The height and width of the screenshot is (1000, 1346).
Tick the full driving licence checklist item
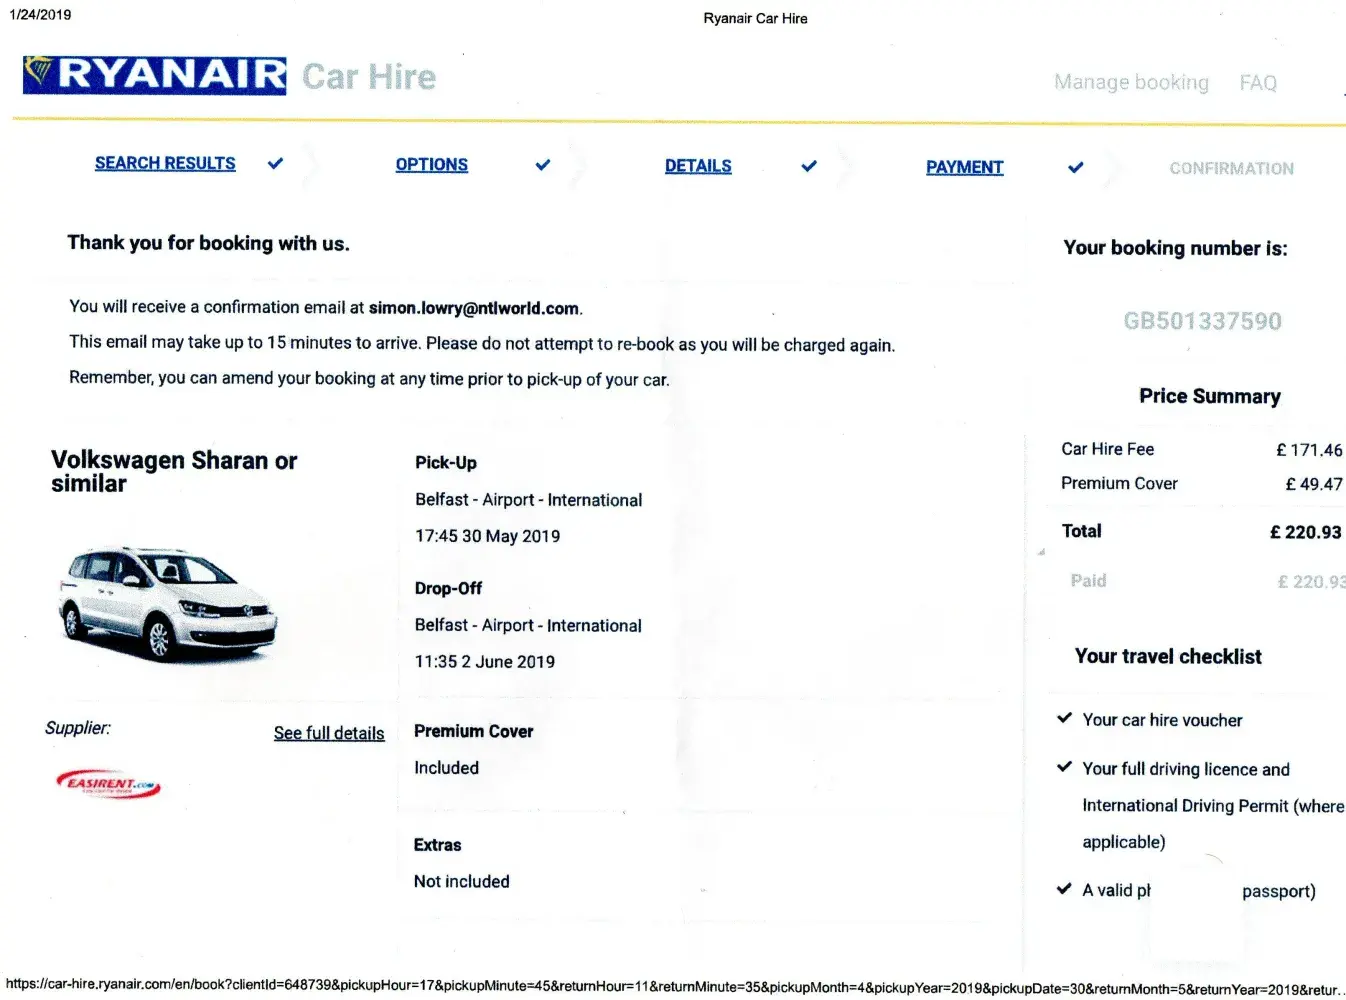(x=1065, y=767)
